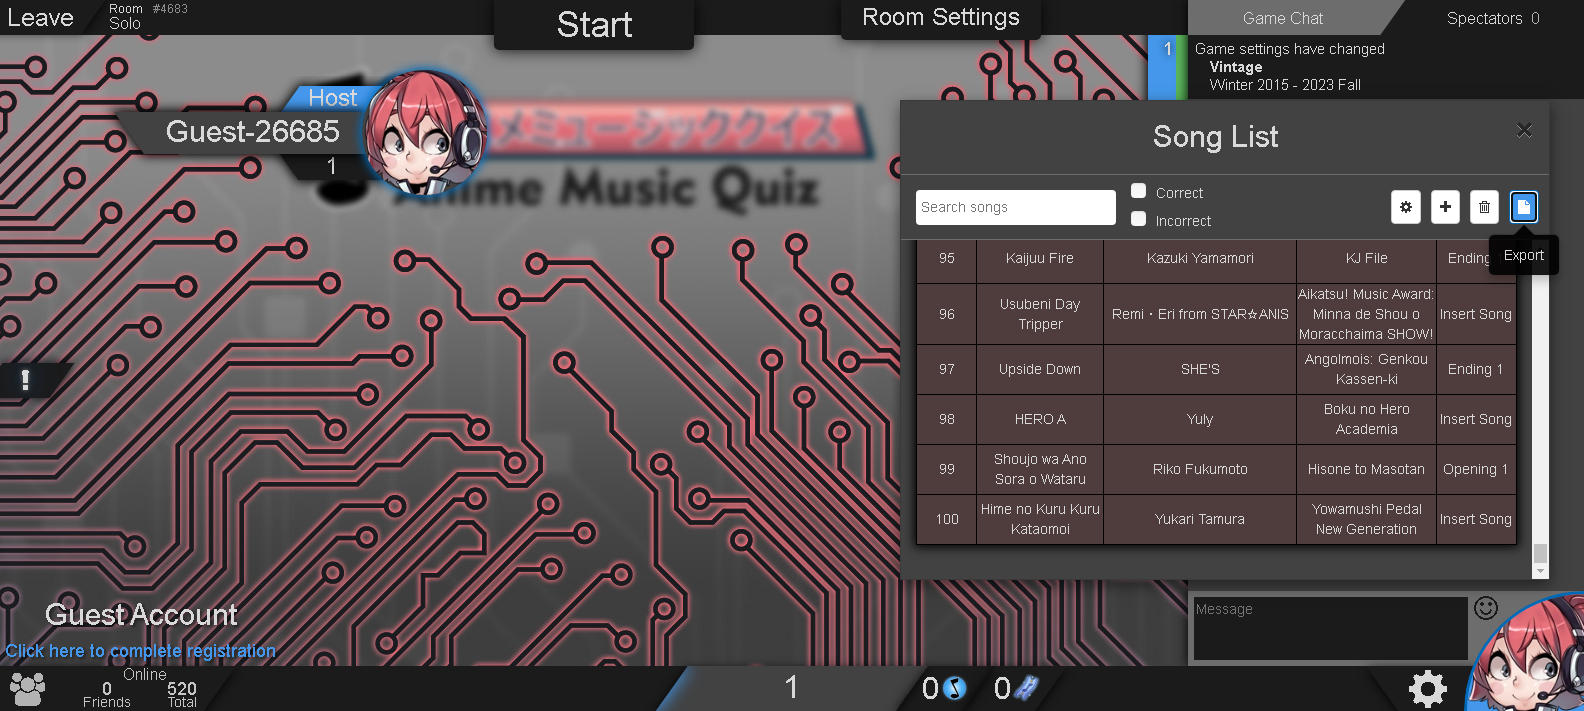Viewport: 1584px width, 711px height.
Task: Click the Search songs field
Action: coord(1015,207)
